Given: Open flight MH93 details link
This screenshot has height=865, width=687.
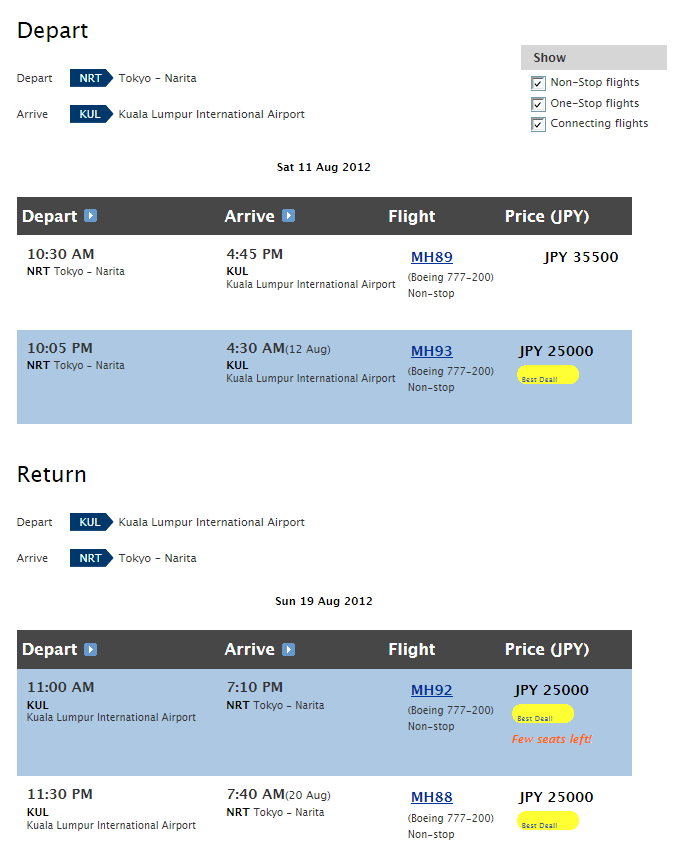Looking at the screenshot, I should tap(432, 351).
